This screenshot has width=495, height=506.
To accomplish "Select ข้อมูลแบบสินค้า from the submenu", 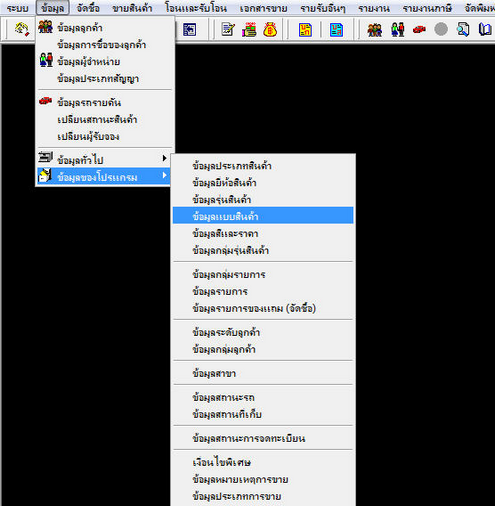I will click(x=263, y=216).
